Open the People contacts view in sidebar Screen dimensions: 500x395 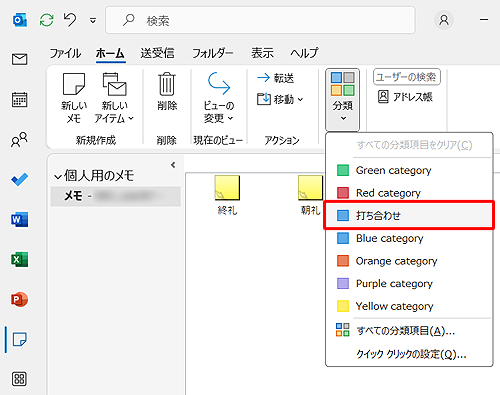(19, 140)
